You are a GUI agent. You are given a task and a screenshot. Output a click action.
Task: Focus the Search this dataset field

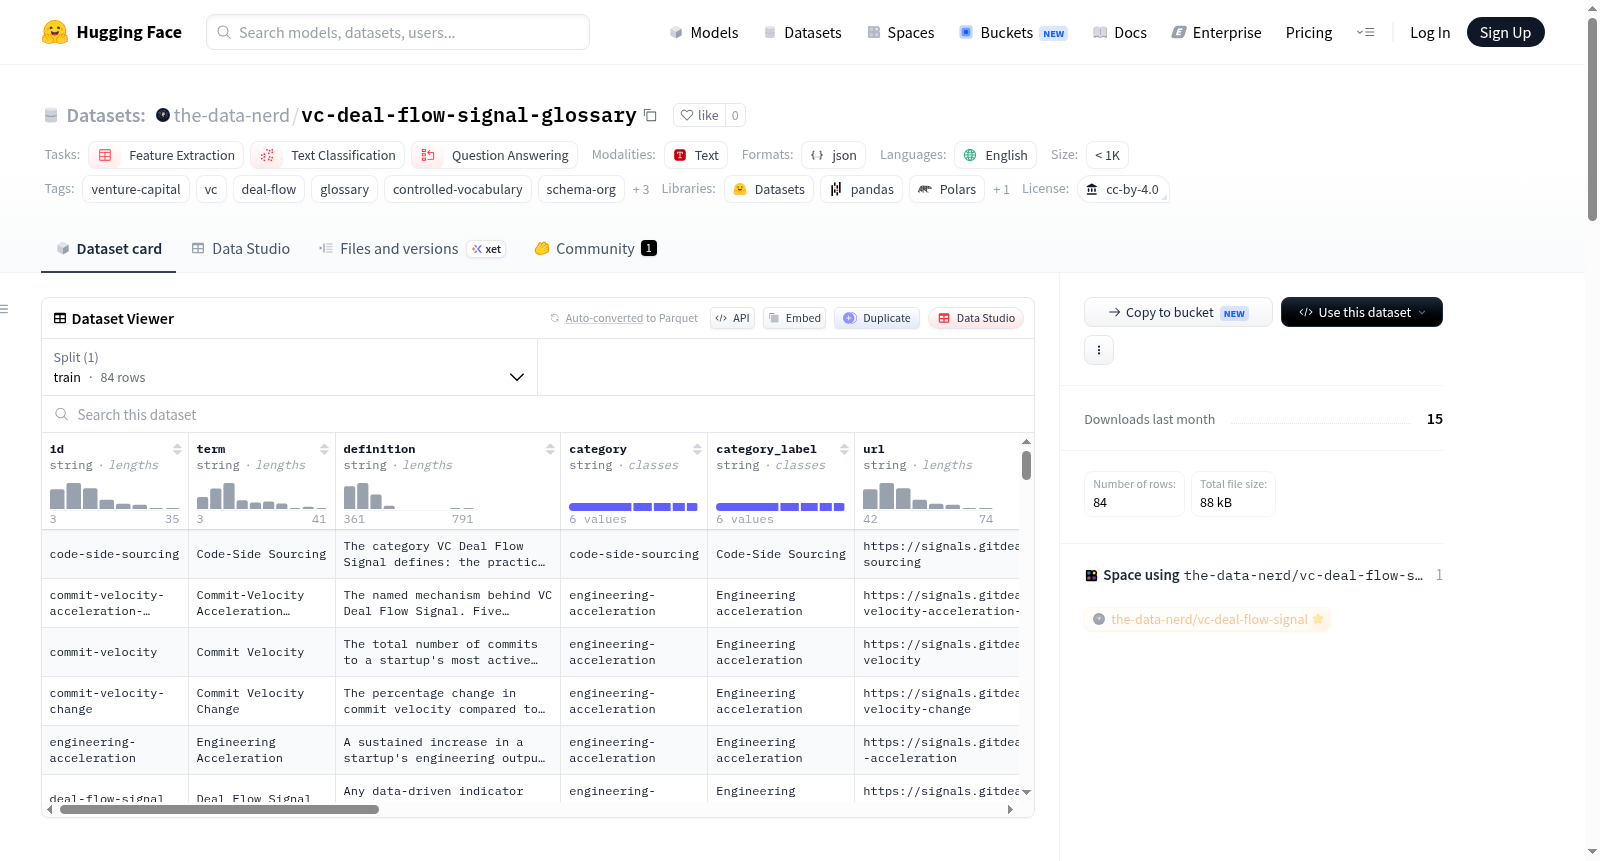538,414
